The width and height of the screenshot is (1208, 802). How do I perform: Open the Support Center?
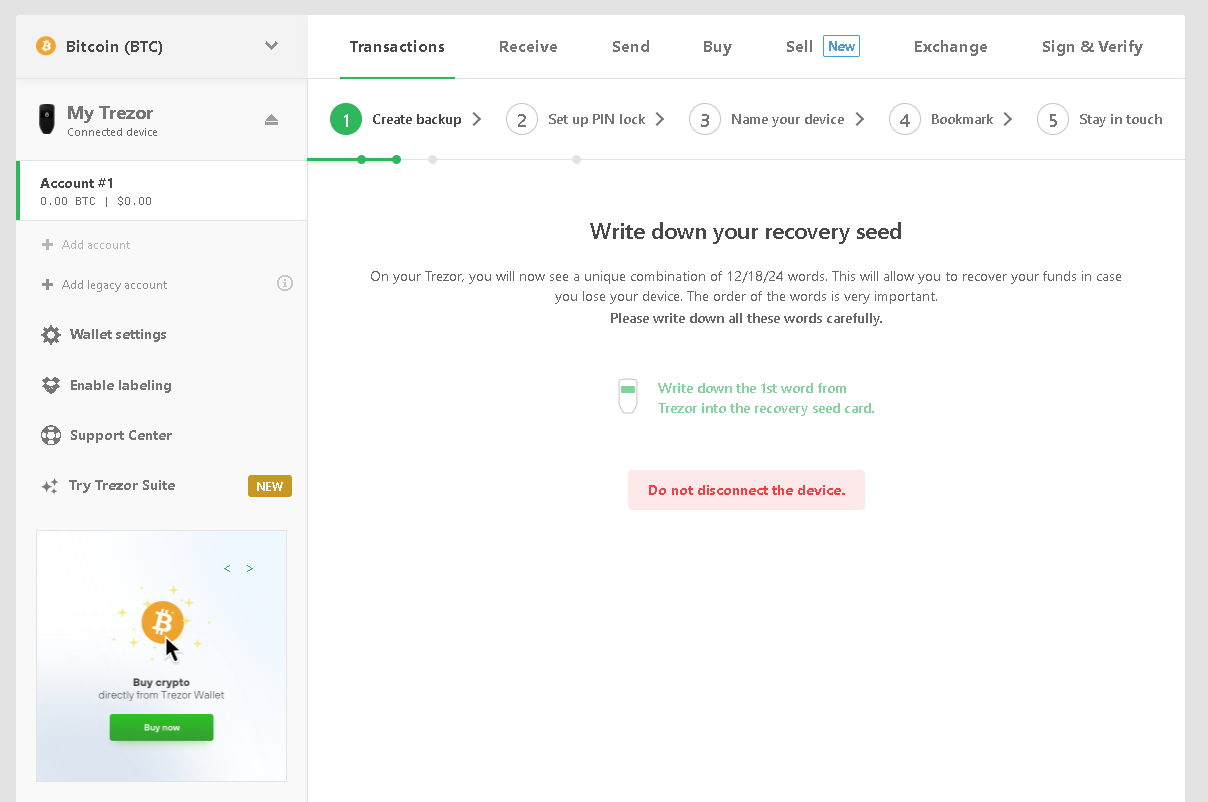pos(121,435)
